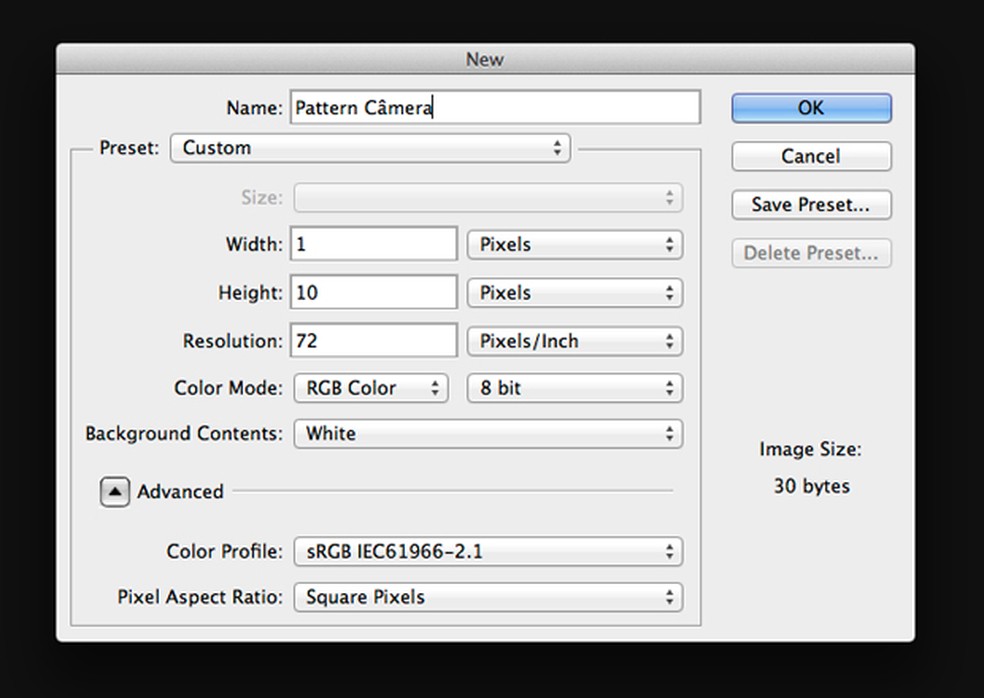The width and height of the screenshot is (984, 698).
Task: Open the Height units dropdown
Action: 574,293
